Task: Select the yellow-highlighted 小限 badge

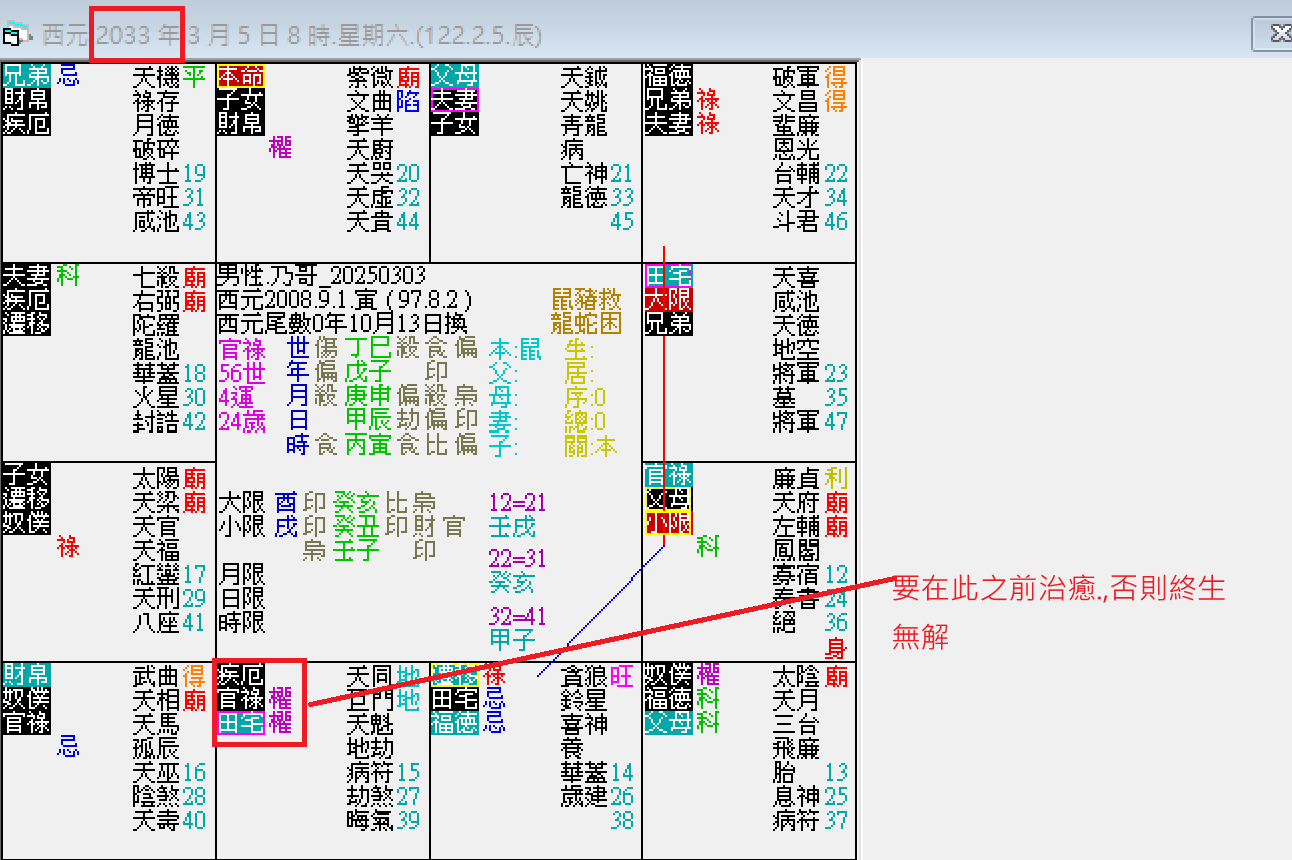Action: click(668, 523)
